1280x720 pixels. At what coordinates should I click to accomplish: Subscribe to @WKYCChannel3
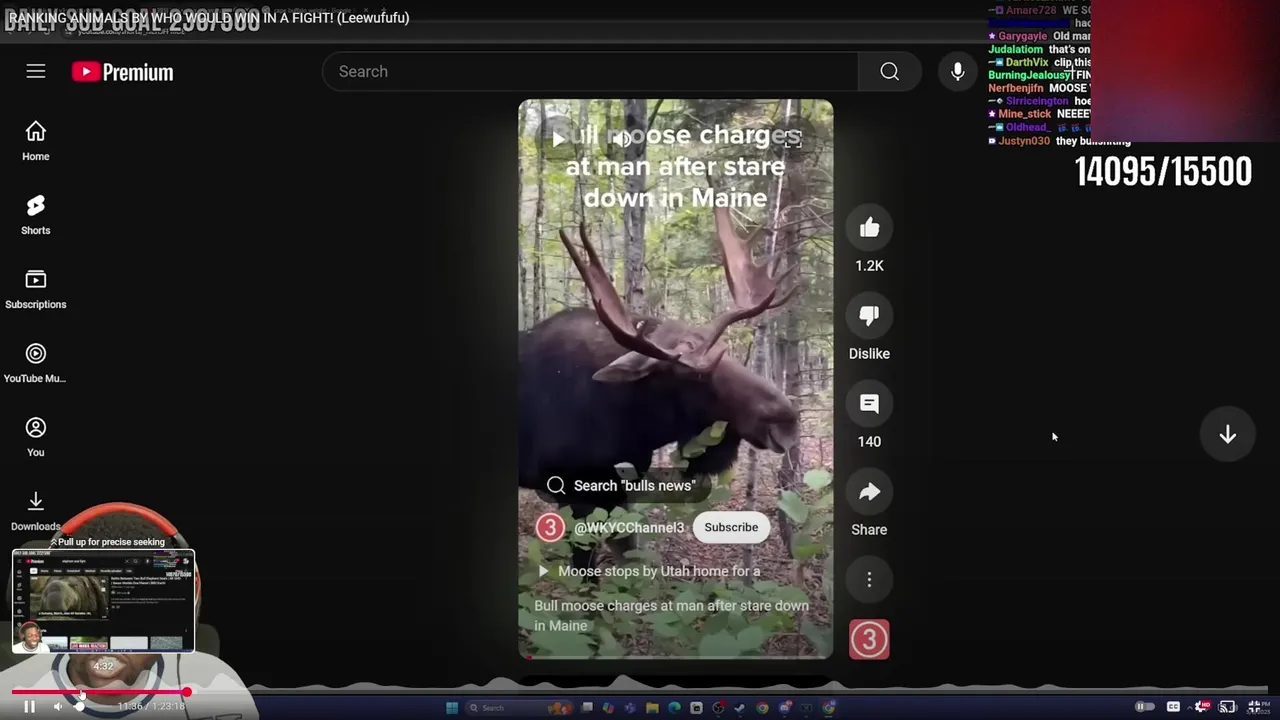pos(731,527)
